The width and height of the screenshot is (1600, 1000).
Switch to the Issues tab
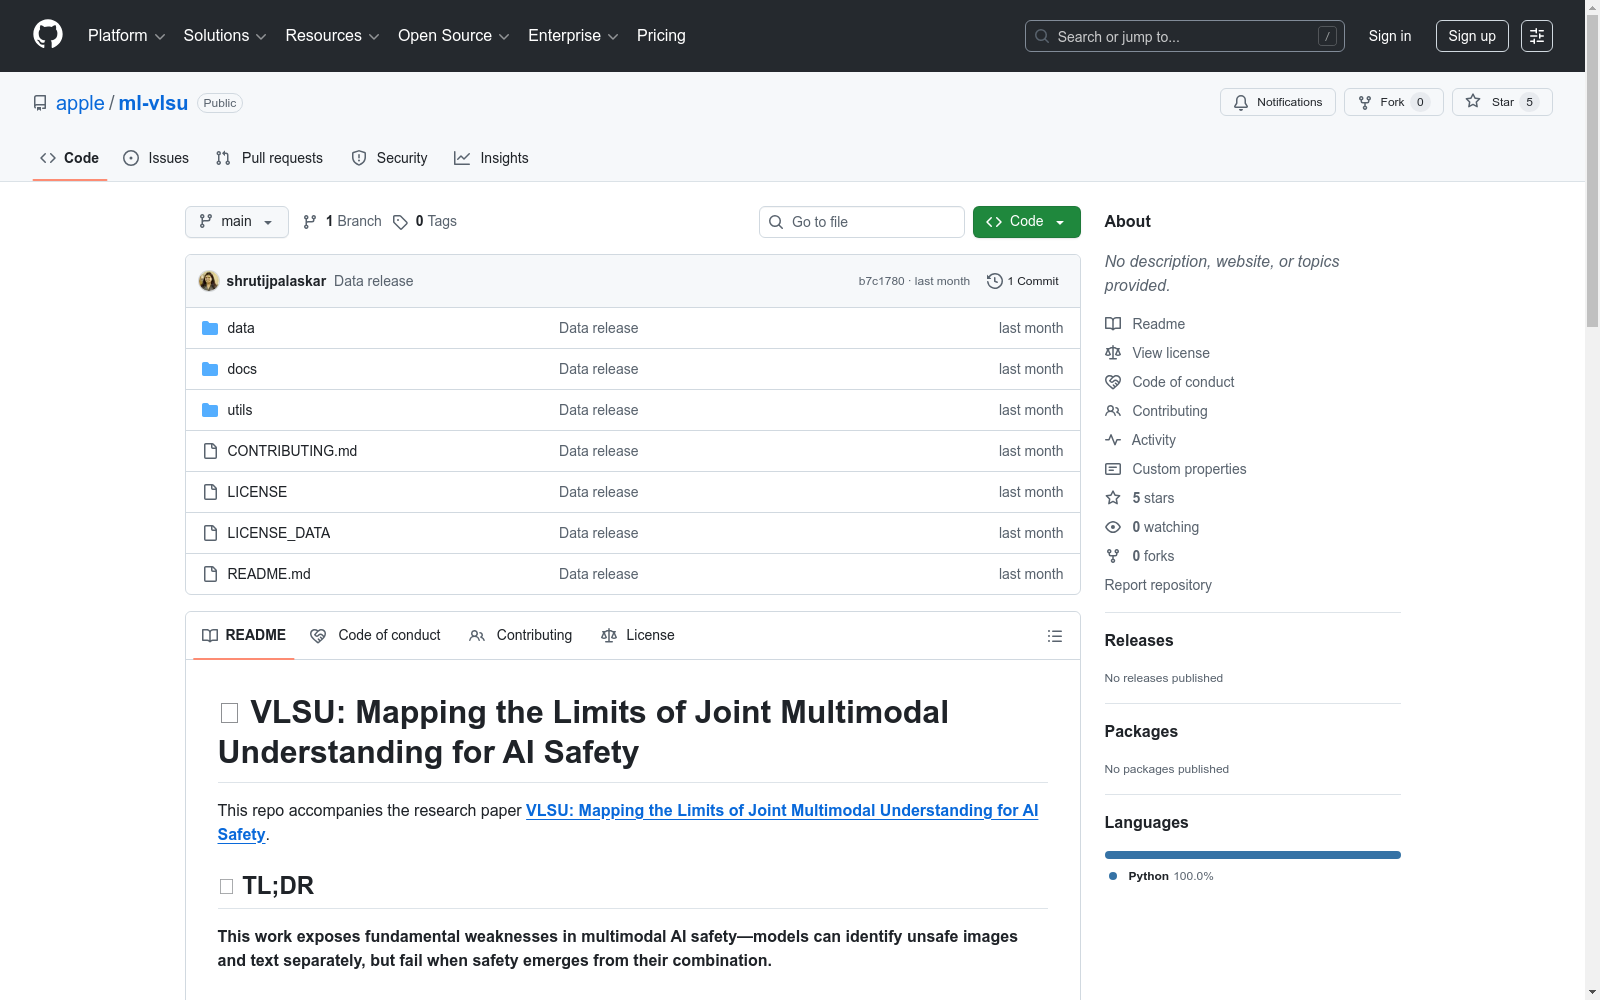coord(156,158)
